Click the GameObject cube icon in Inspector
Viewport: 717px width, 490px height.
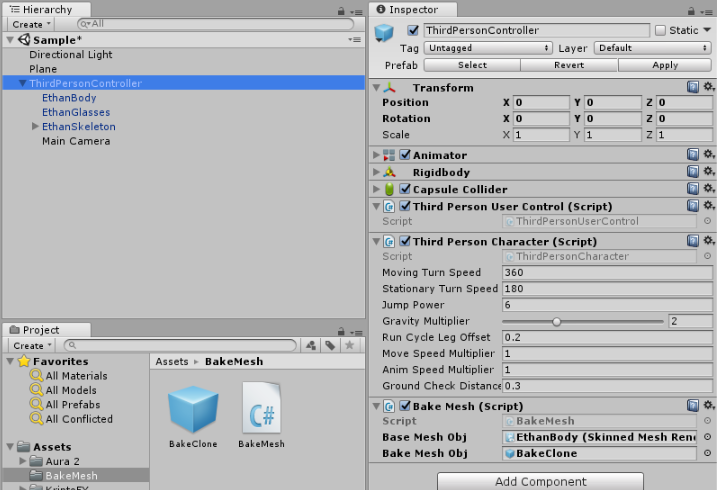384,33
